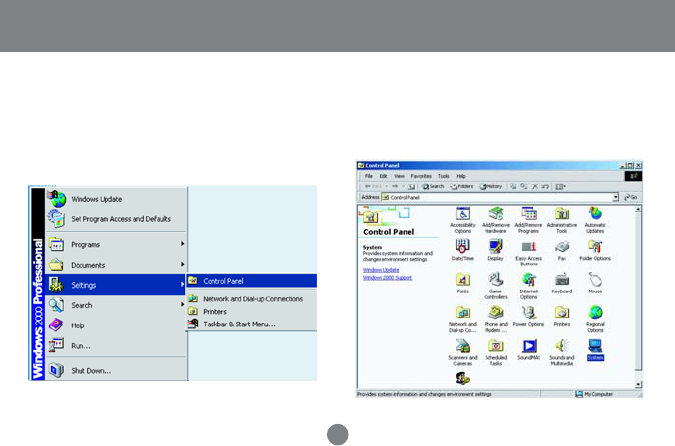The height and width of the screenshot is (446, 675).
Task: Open Mouse icon
Action: pos(595,283)
